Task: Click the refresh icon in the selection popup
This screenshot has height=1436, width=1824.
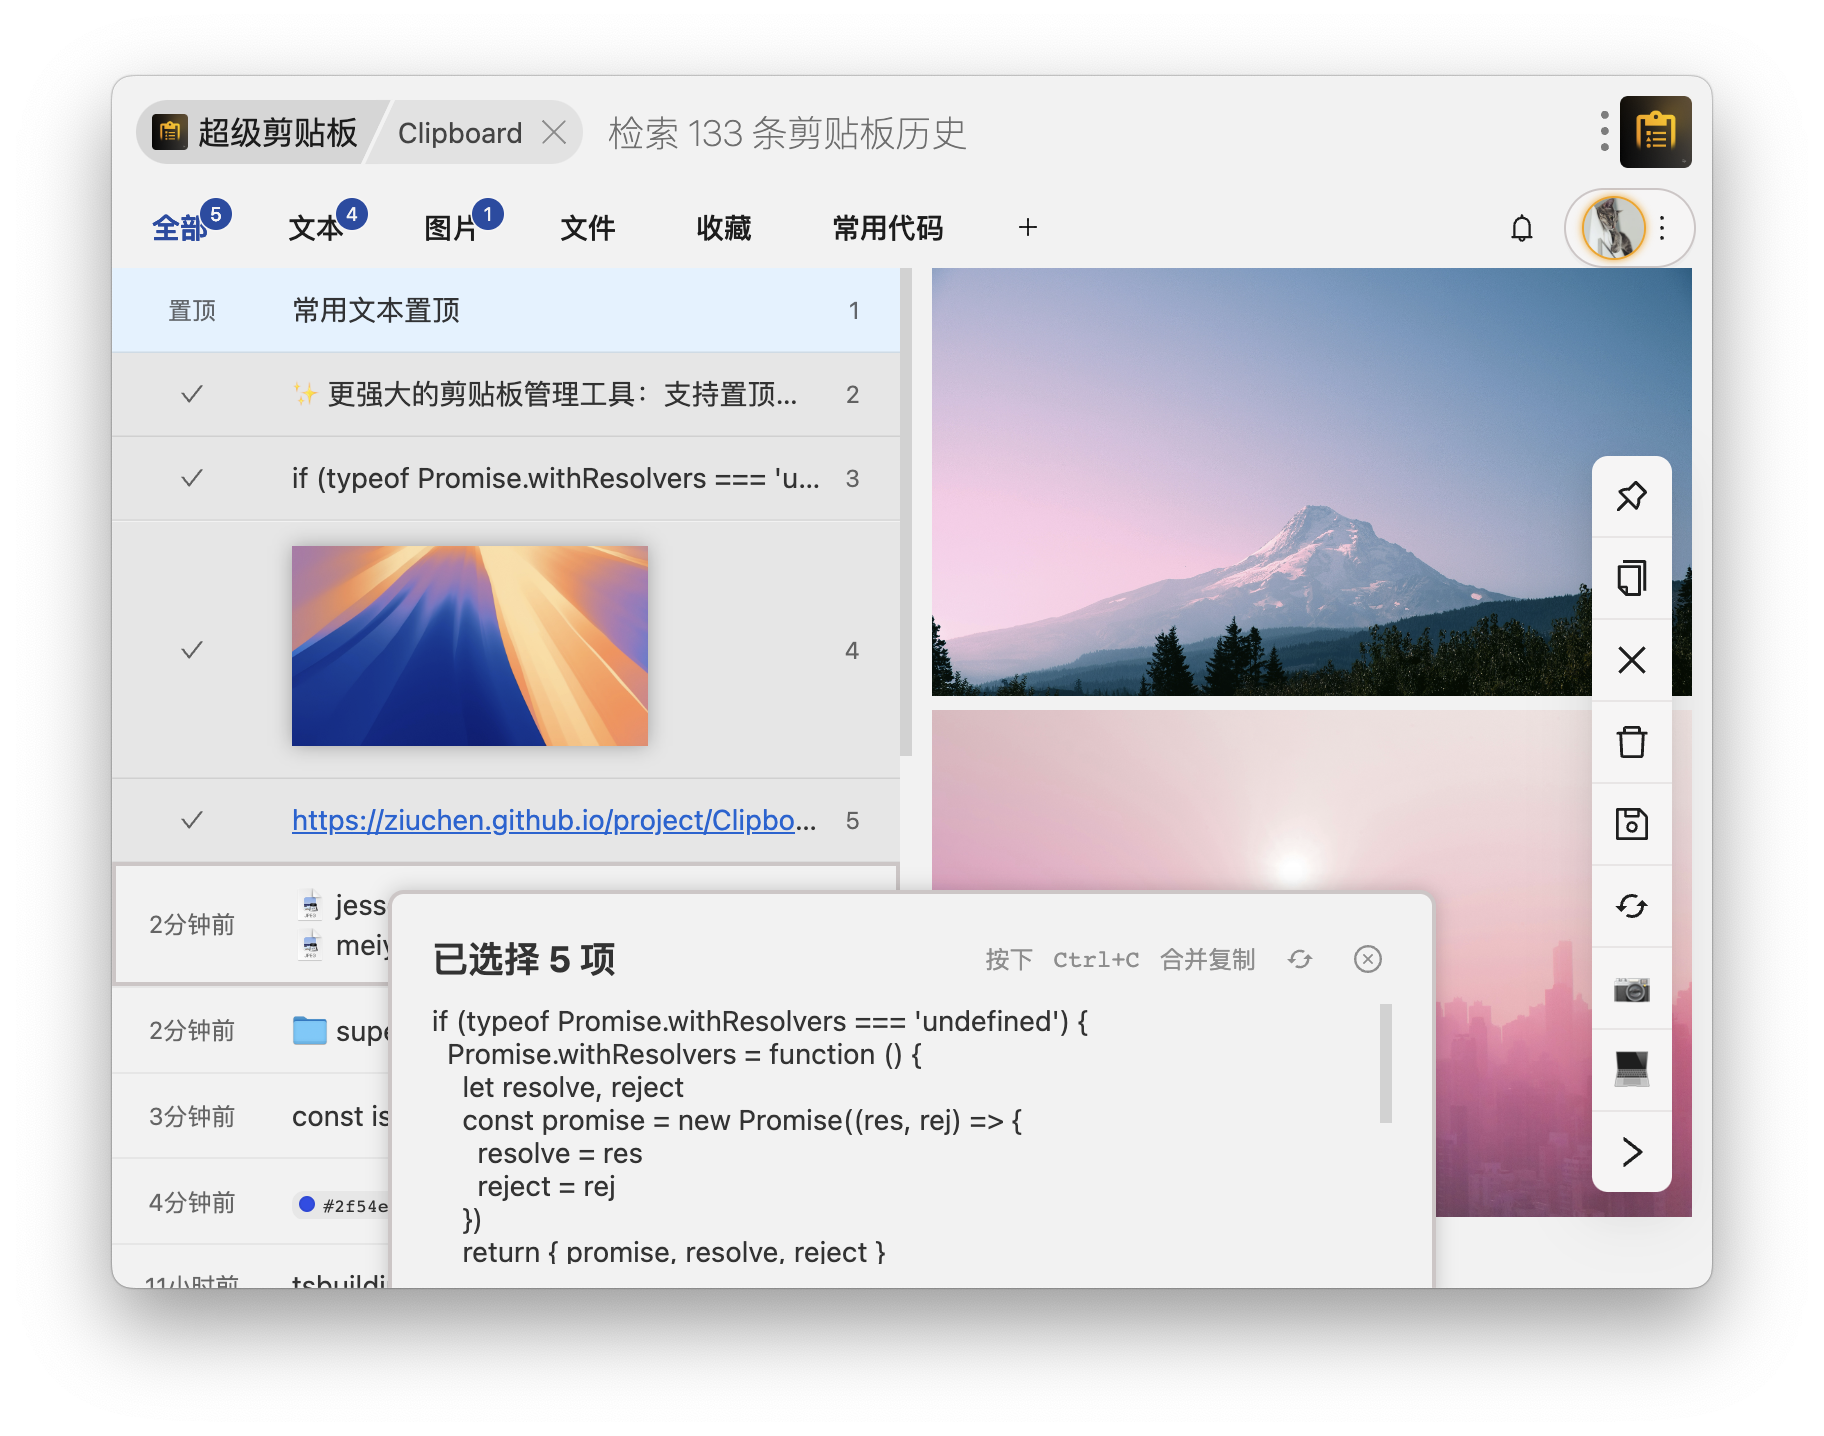Action: pos(1299,959)
